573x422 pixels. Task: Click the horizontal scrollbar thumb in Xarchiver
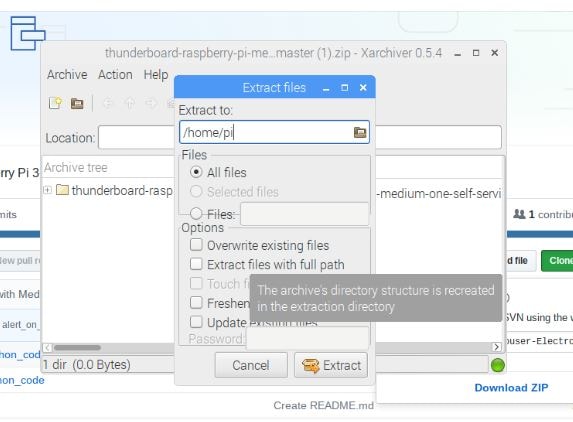[x=77, y=347]
